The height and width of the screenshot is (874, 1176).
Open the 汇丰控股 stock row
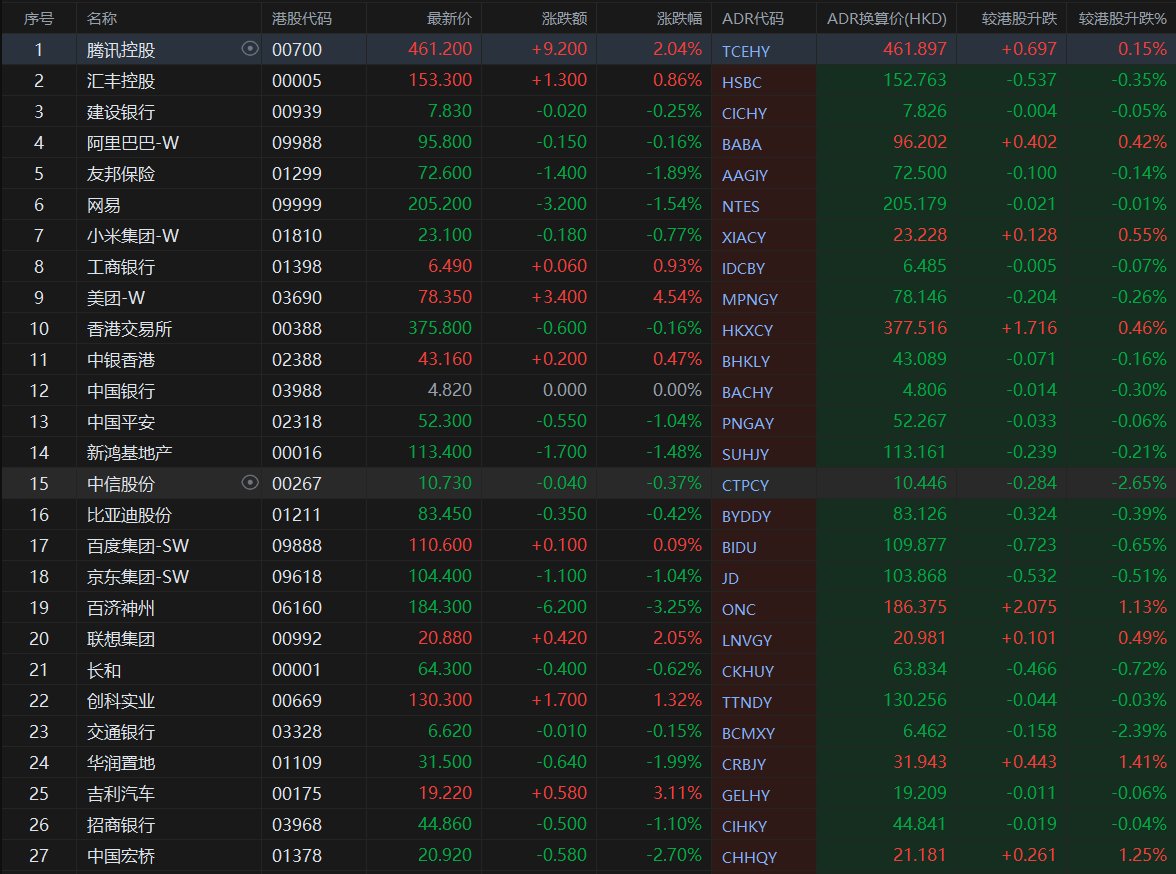pyautogui.click(x=588, y=80)
